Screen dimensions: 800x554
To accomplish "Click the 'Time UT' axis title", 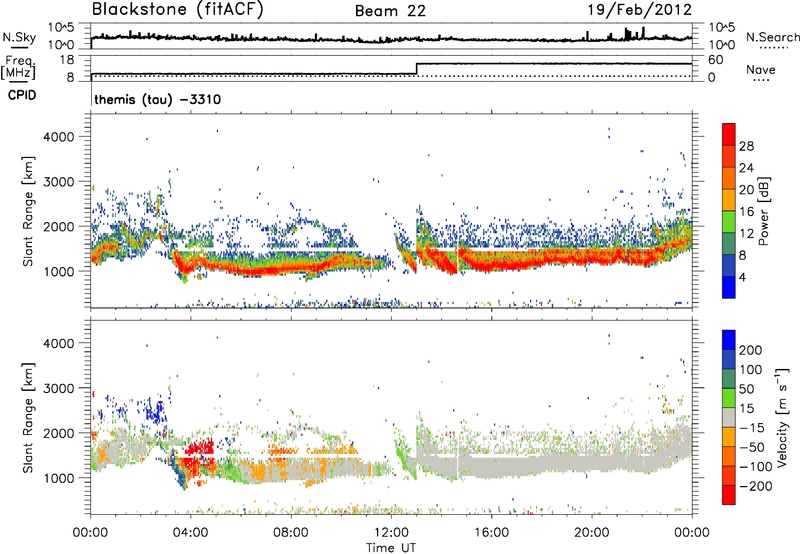I will [391, 547].
